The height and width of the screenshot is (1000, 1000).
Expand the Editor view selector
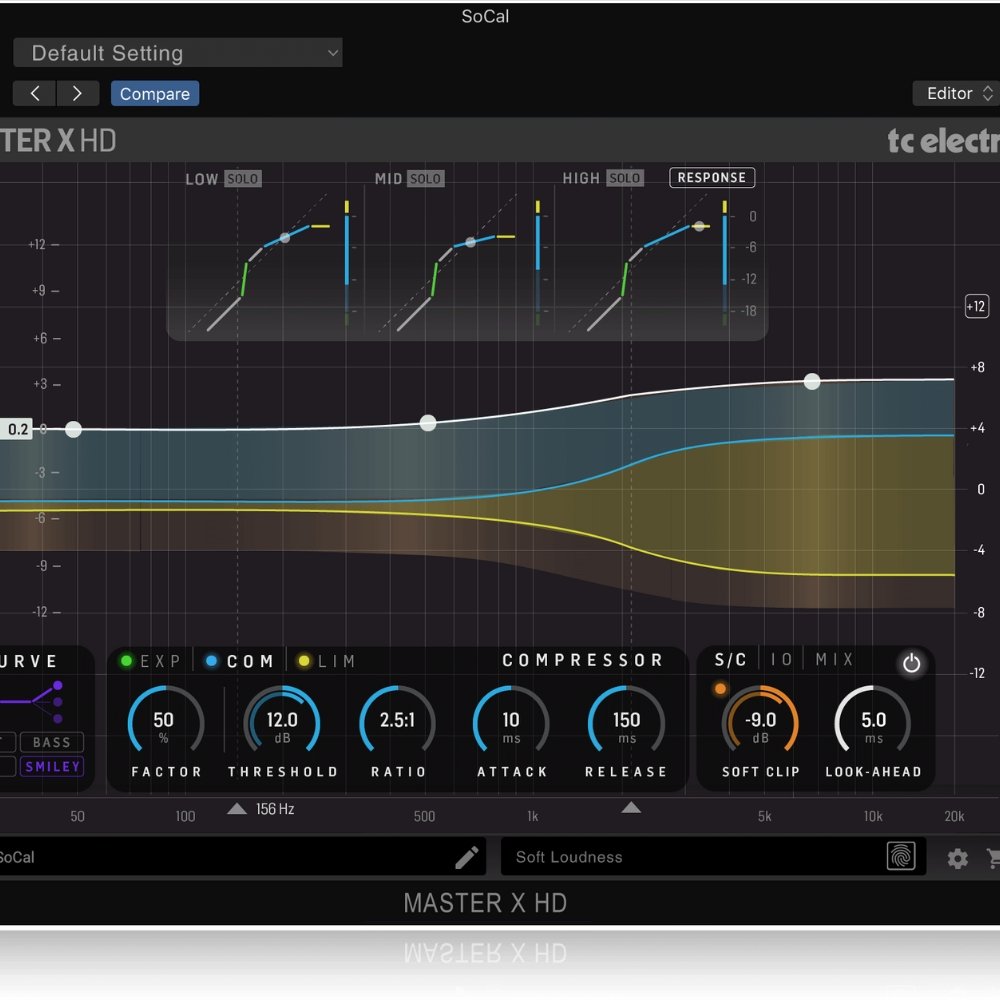[957, 94]
